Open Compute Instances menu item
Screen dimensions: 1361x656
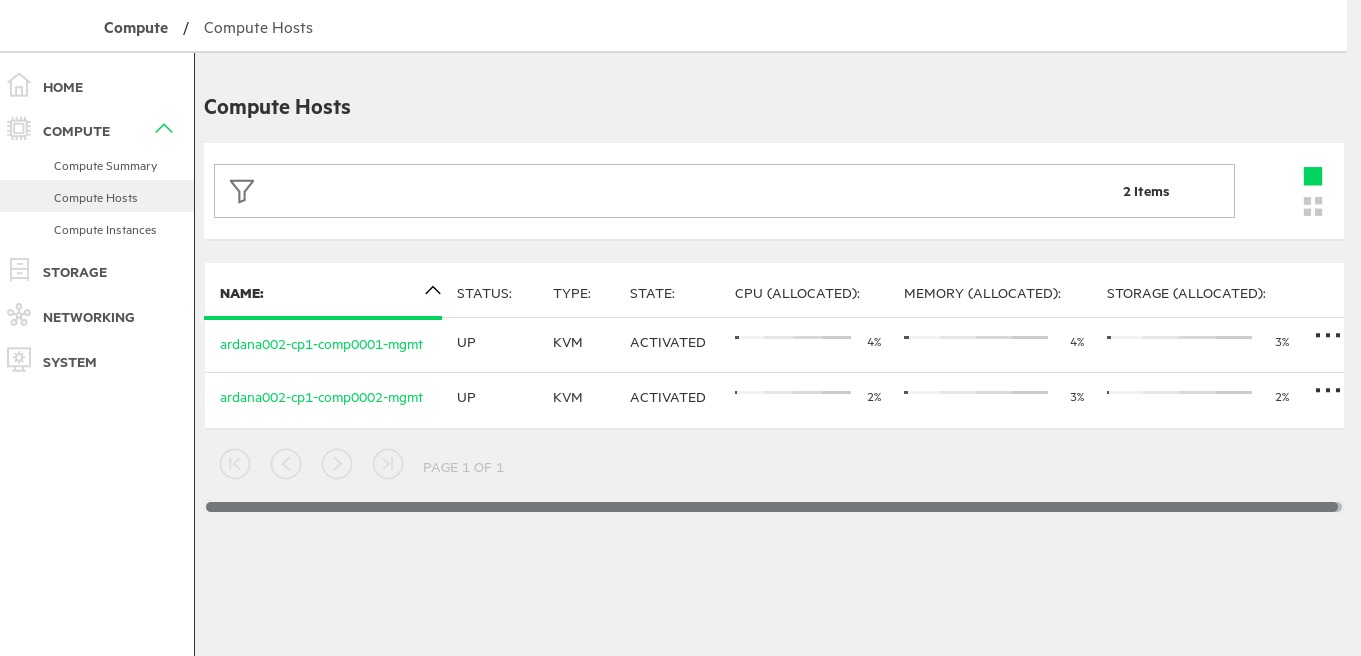tap(105, 230)
